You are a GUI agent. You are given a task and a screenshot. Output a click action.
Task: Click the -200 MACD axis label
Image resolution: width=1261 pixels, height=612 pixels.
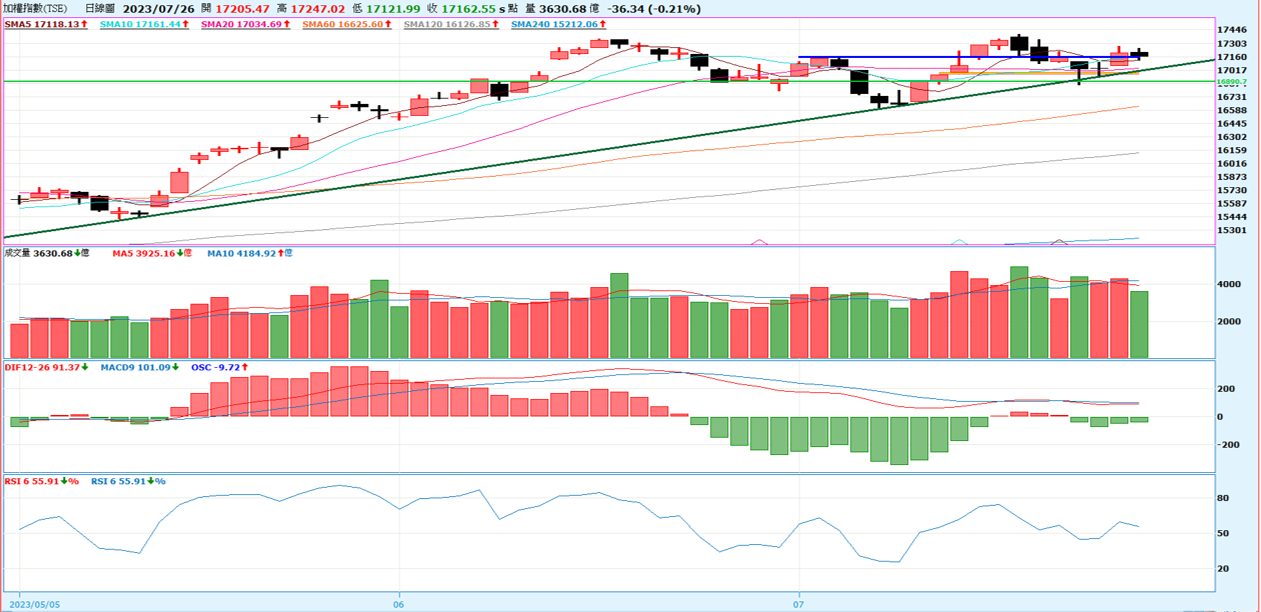click(1228, 445)
